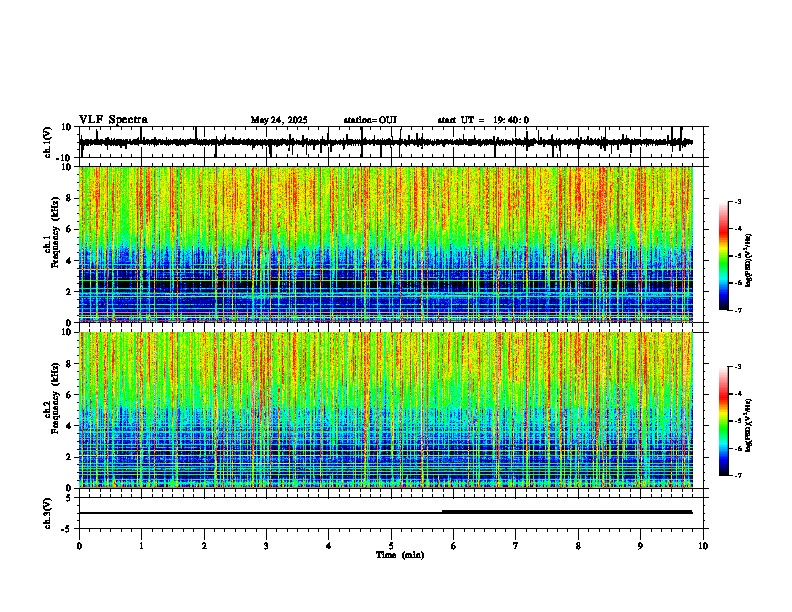This screenshot has width=792, height=612.
Task: Select the ch.1 "Frequency (kHz)" axis label
Action: 55,233
